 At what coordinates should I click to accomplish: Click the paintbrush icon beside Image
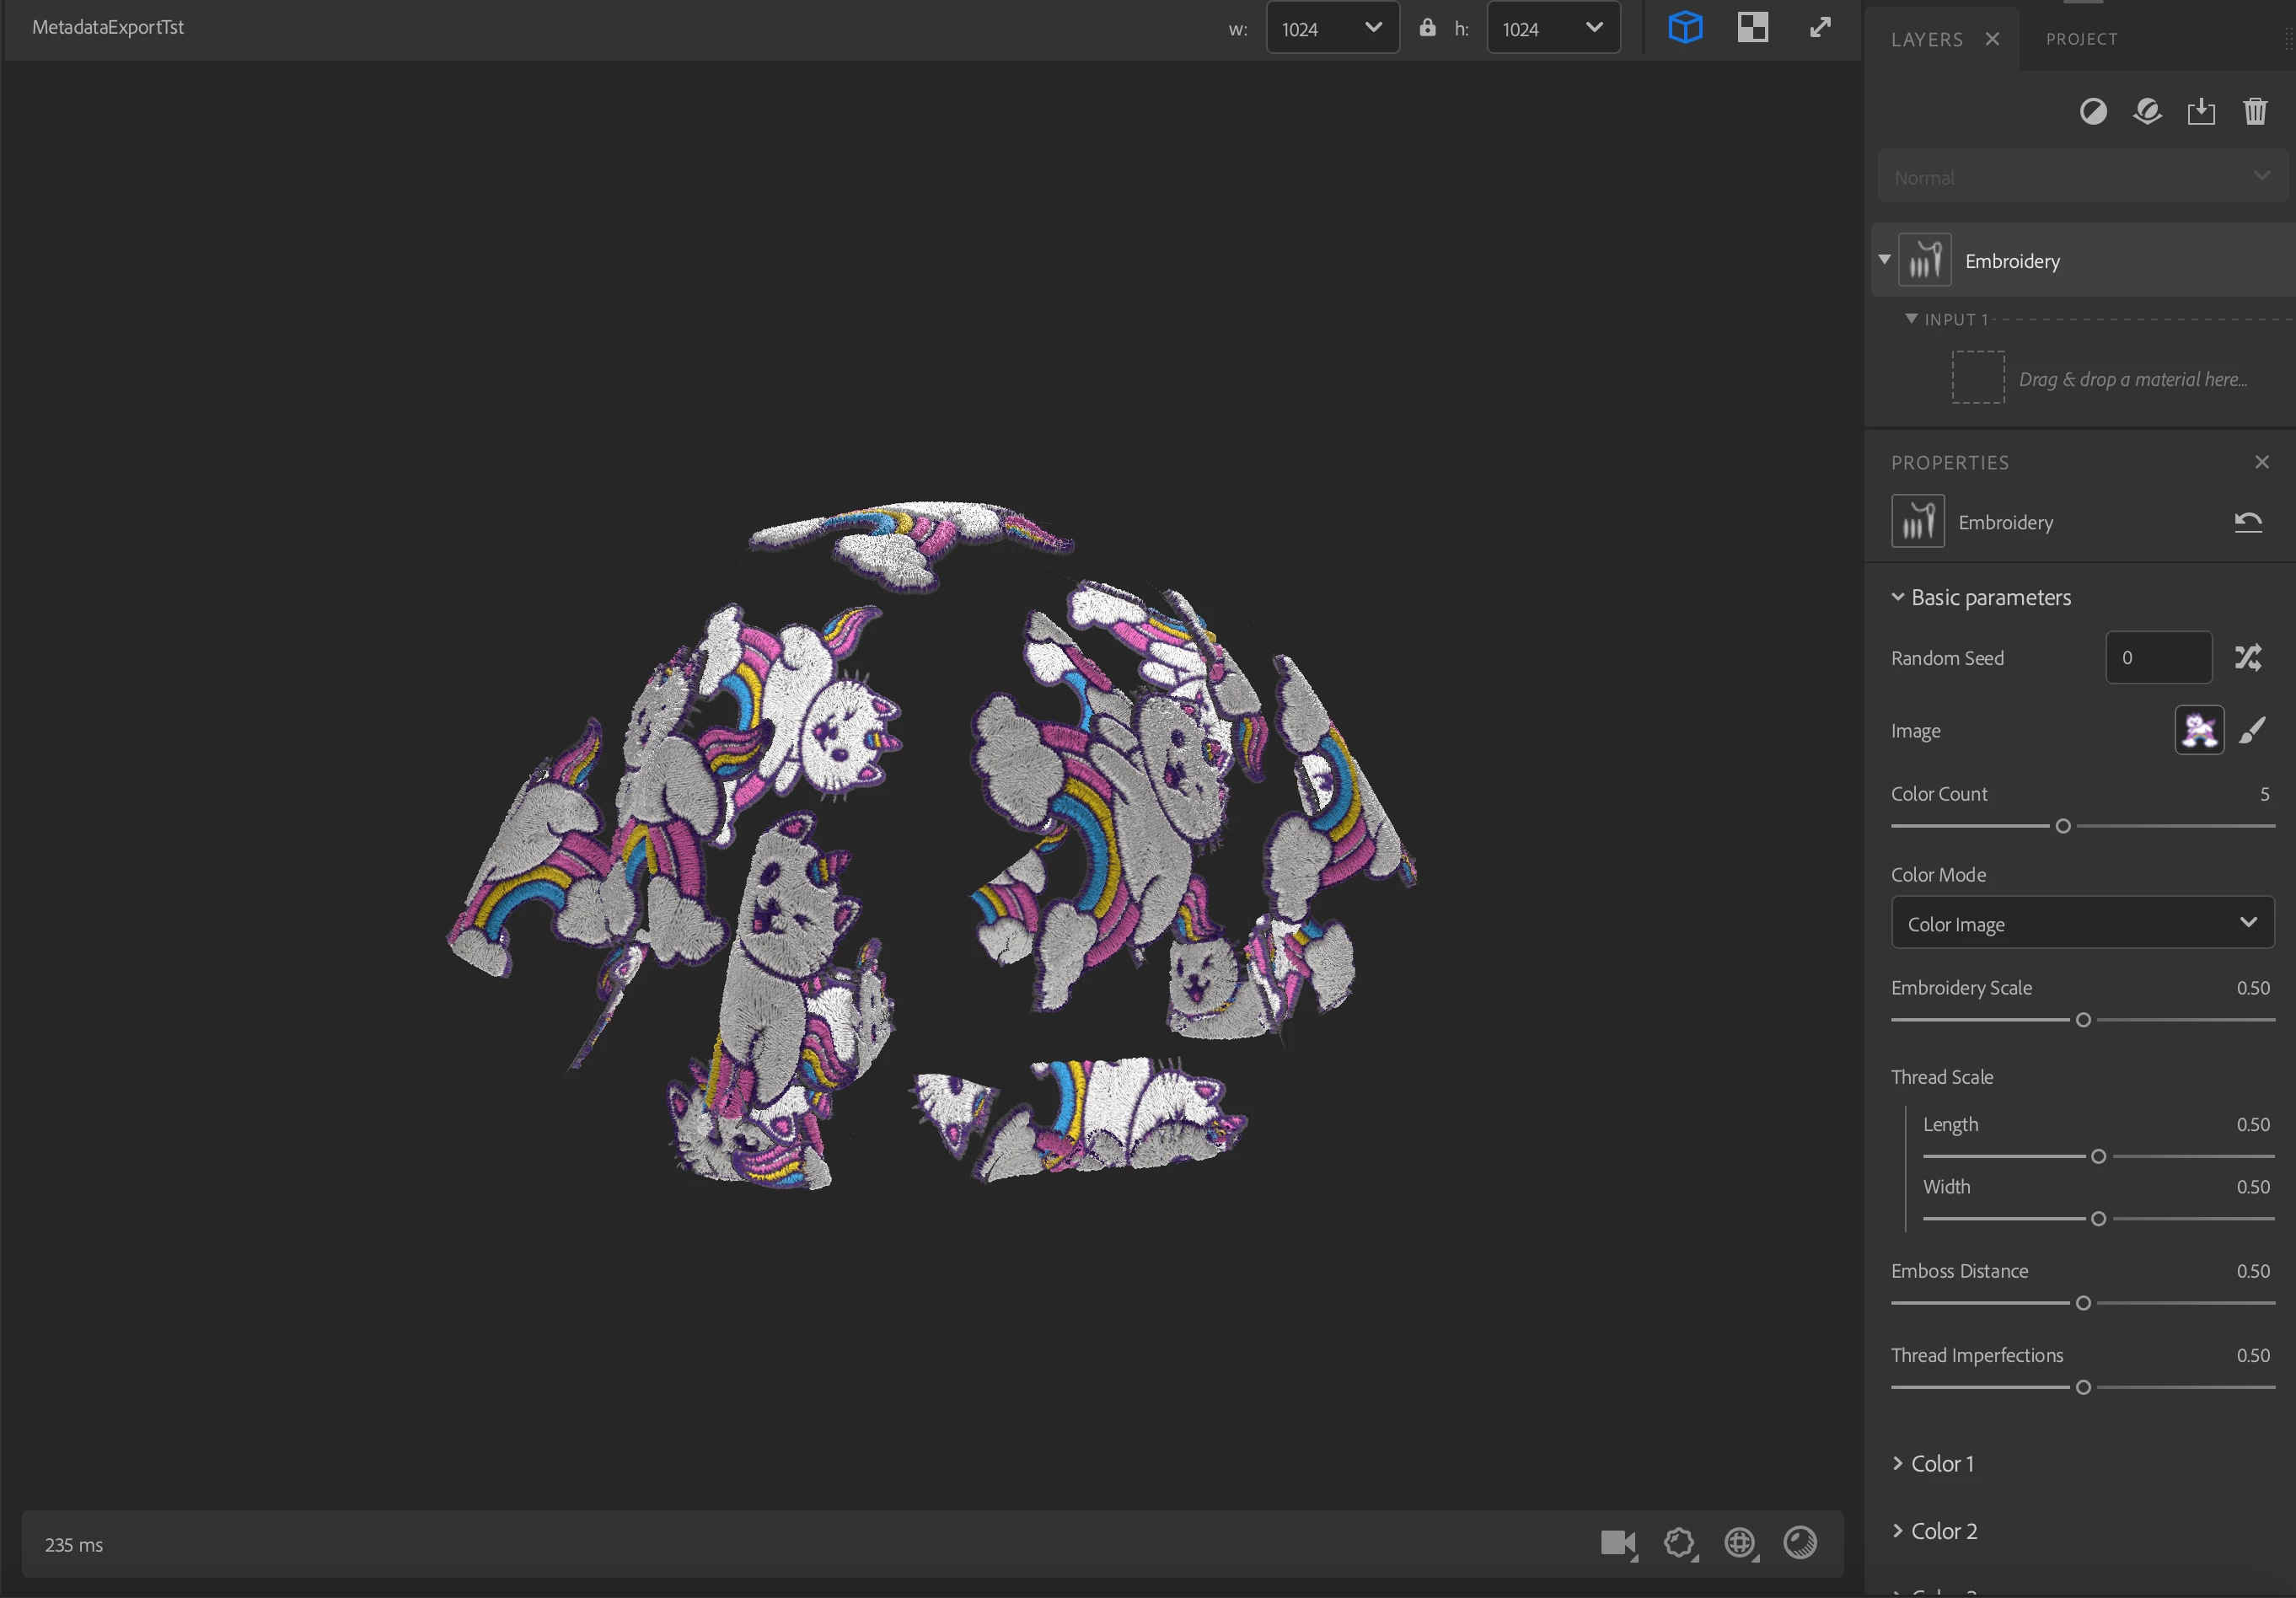pos(2252,730)
